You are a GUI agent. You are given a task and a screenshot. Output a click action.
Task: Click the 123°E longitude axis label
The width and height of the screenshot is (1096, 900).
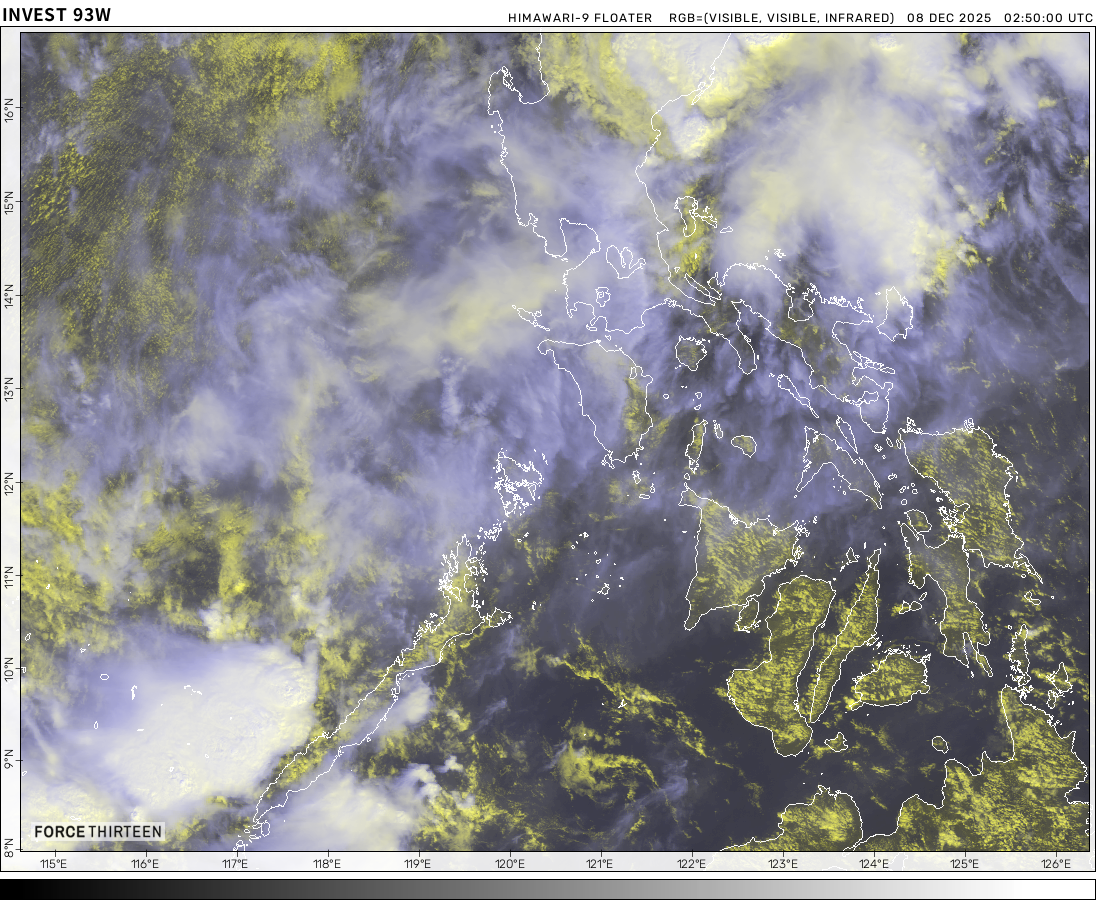pos(782,863)
